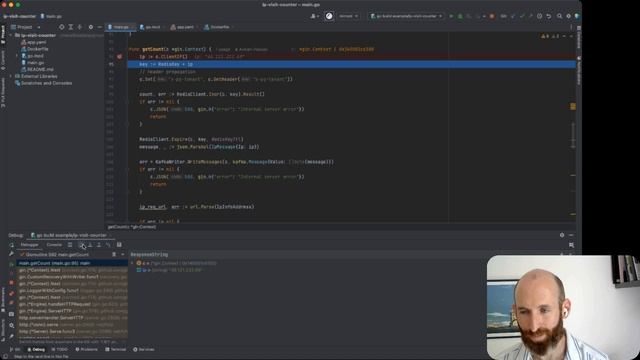Select the main.getCount stack frame
640x360 pixels.
72,263
